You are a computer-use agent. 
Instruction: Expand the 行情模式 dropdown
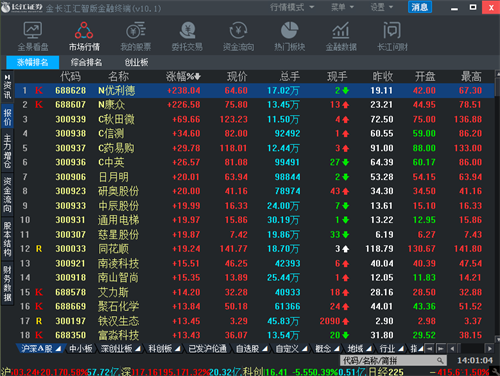[292, 7]
